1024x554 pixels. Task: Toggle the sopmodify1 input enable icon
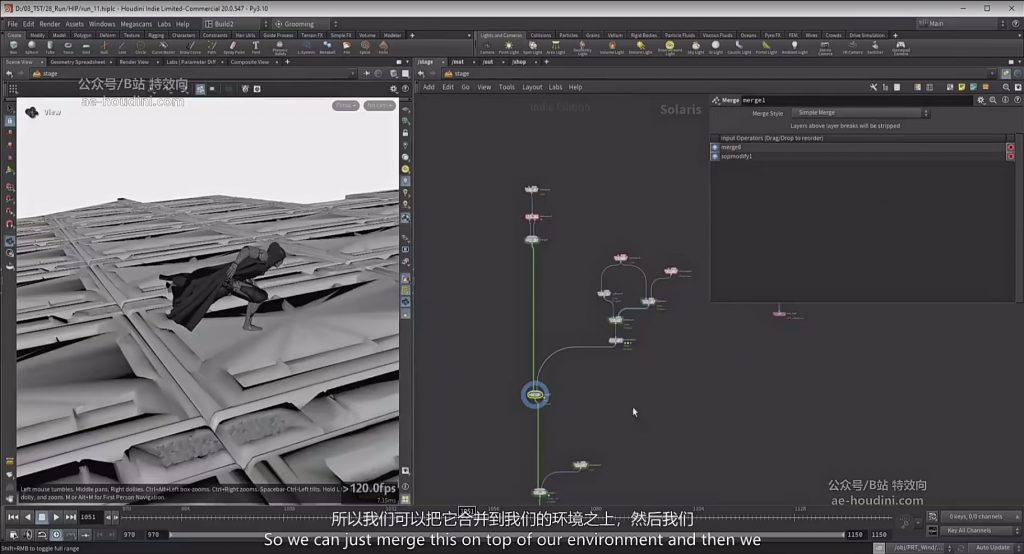click(x=714, y=157)
